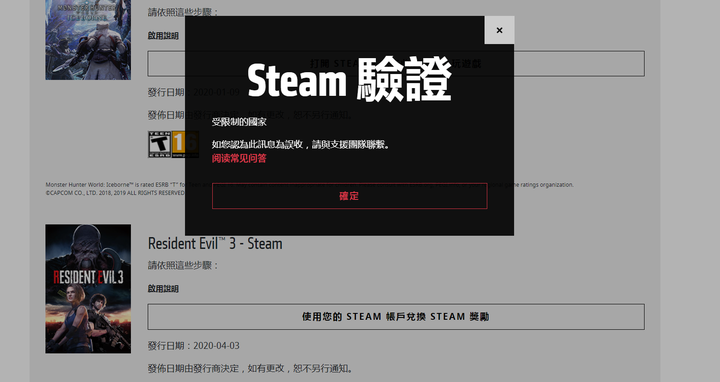Screen dimensions: 720x382
Task: Click 使用您的 STEAM 帳戶兌換 STEAM 獎勵 button
Action: tap(396, 317)
